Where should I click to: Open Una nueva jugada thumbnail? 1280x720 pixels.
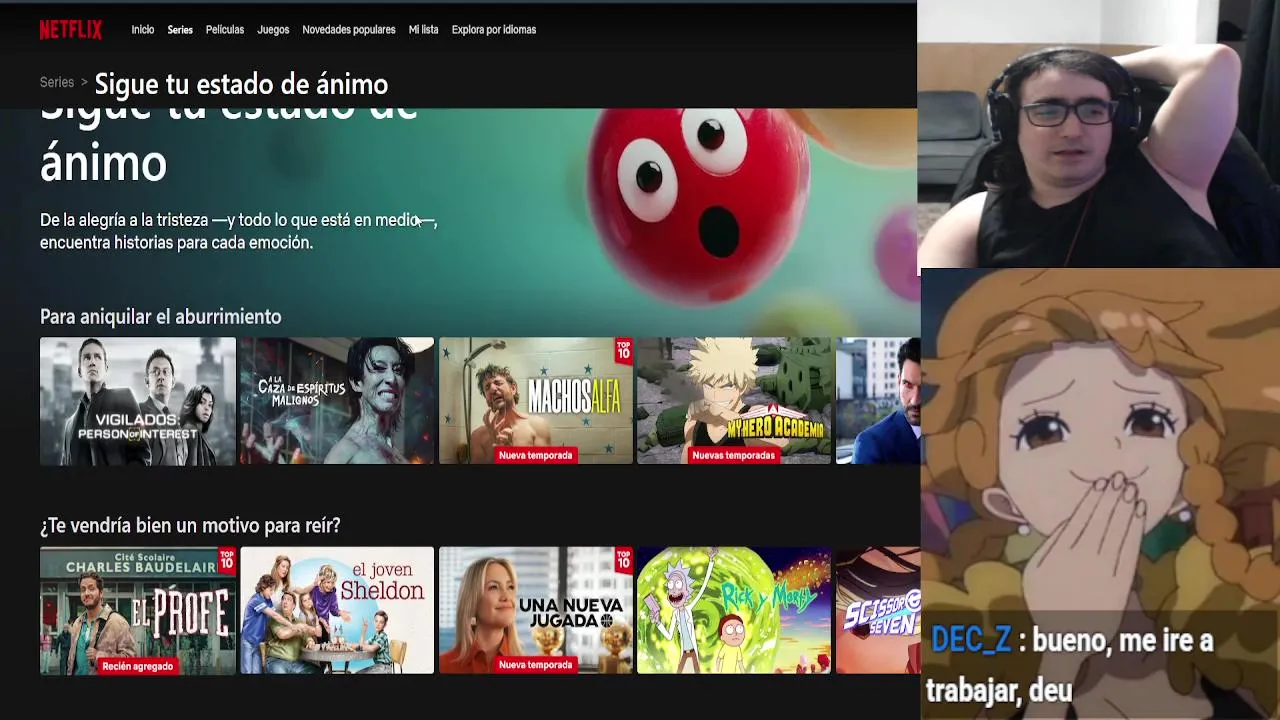pos(536,610)
